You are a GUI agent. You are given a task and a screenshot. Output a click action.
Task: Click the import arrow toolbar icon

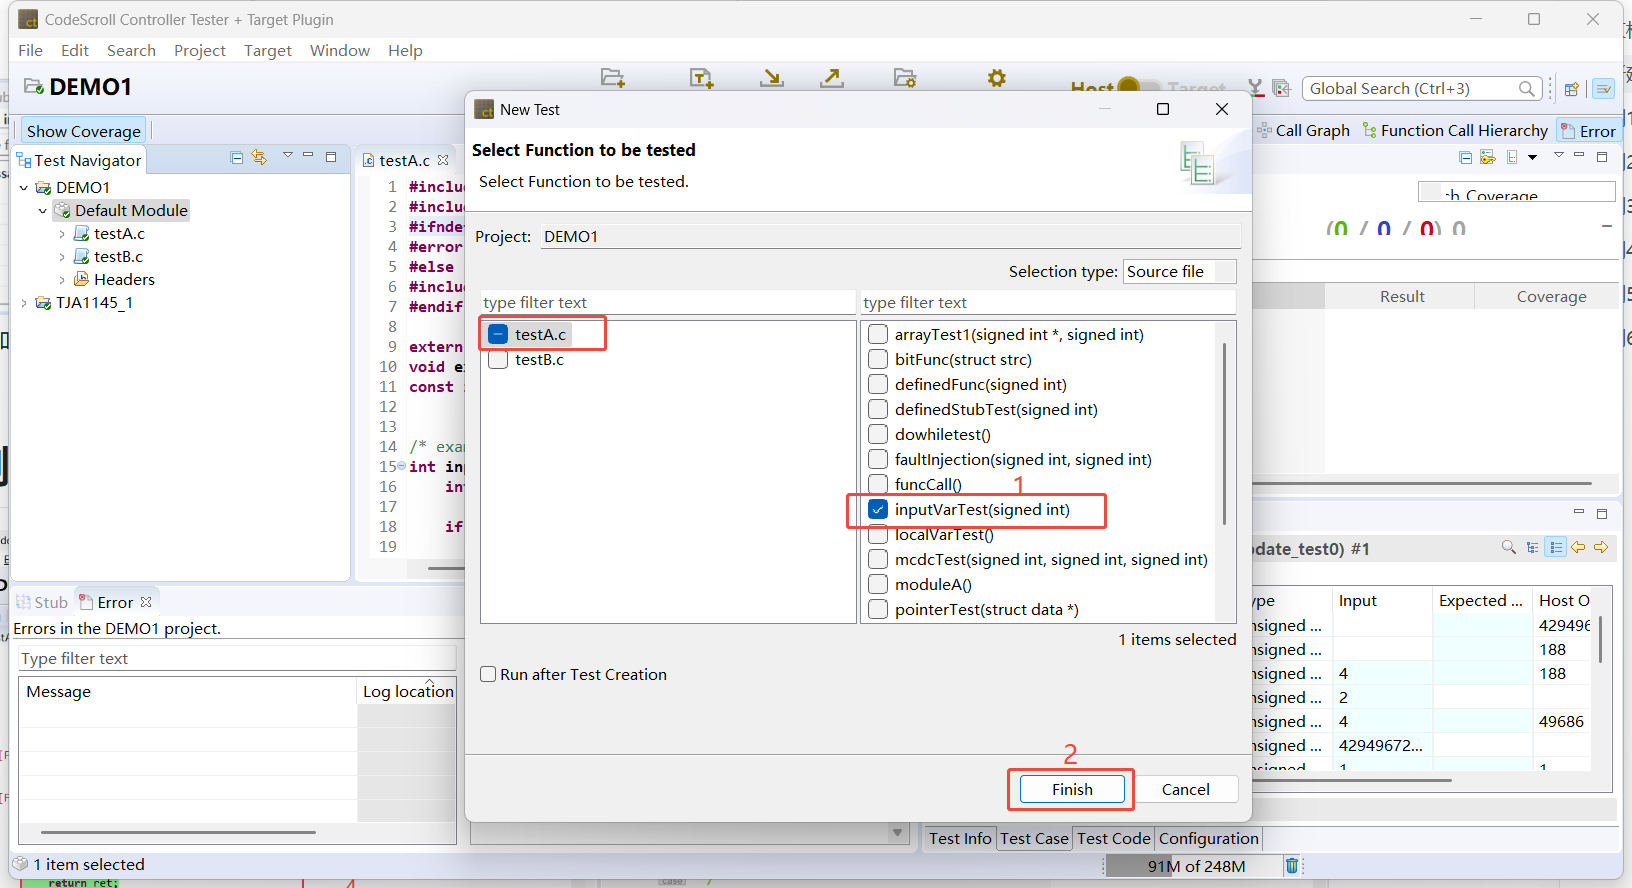point(771,78)
